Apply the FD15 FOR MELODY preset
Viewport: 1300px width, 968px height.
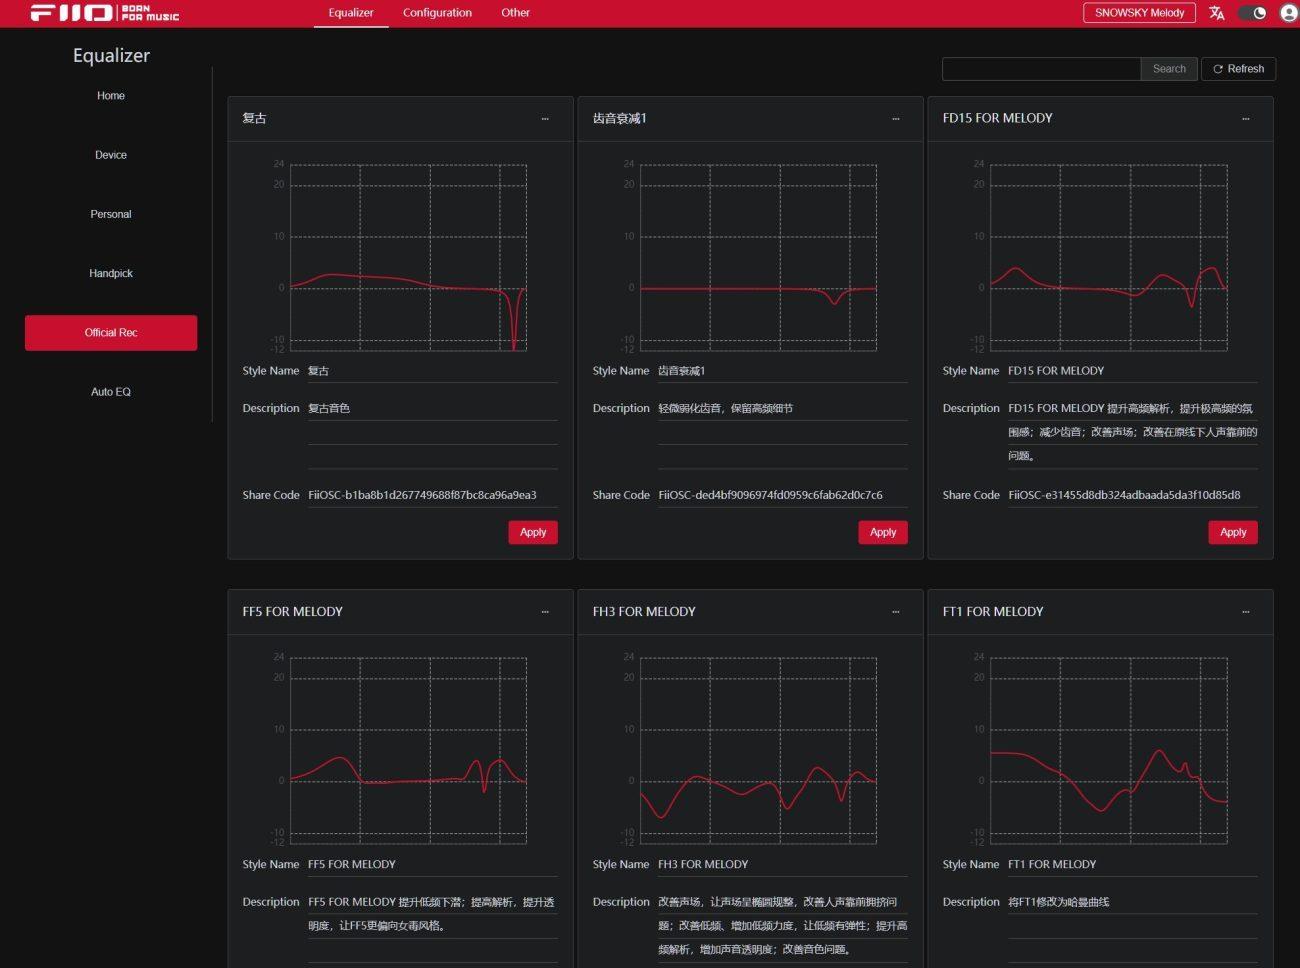(1232, 533)
